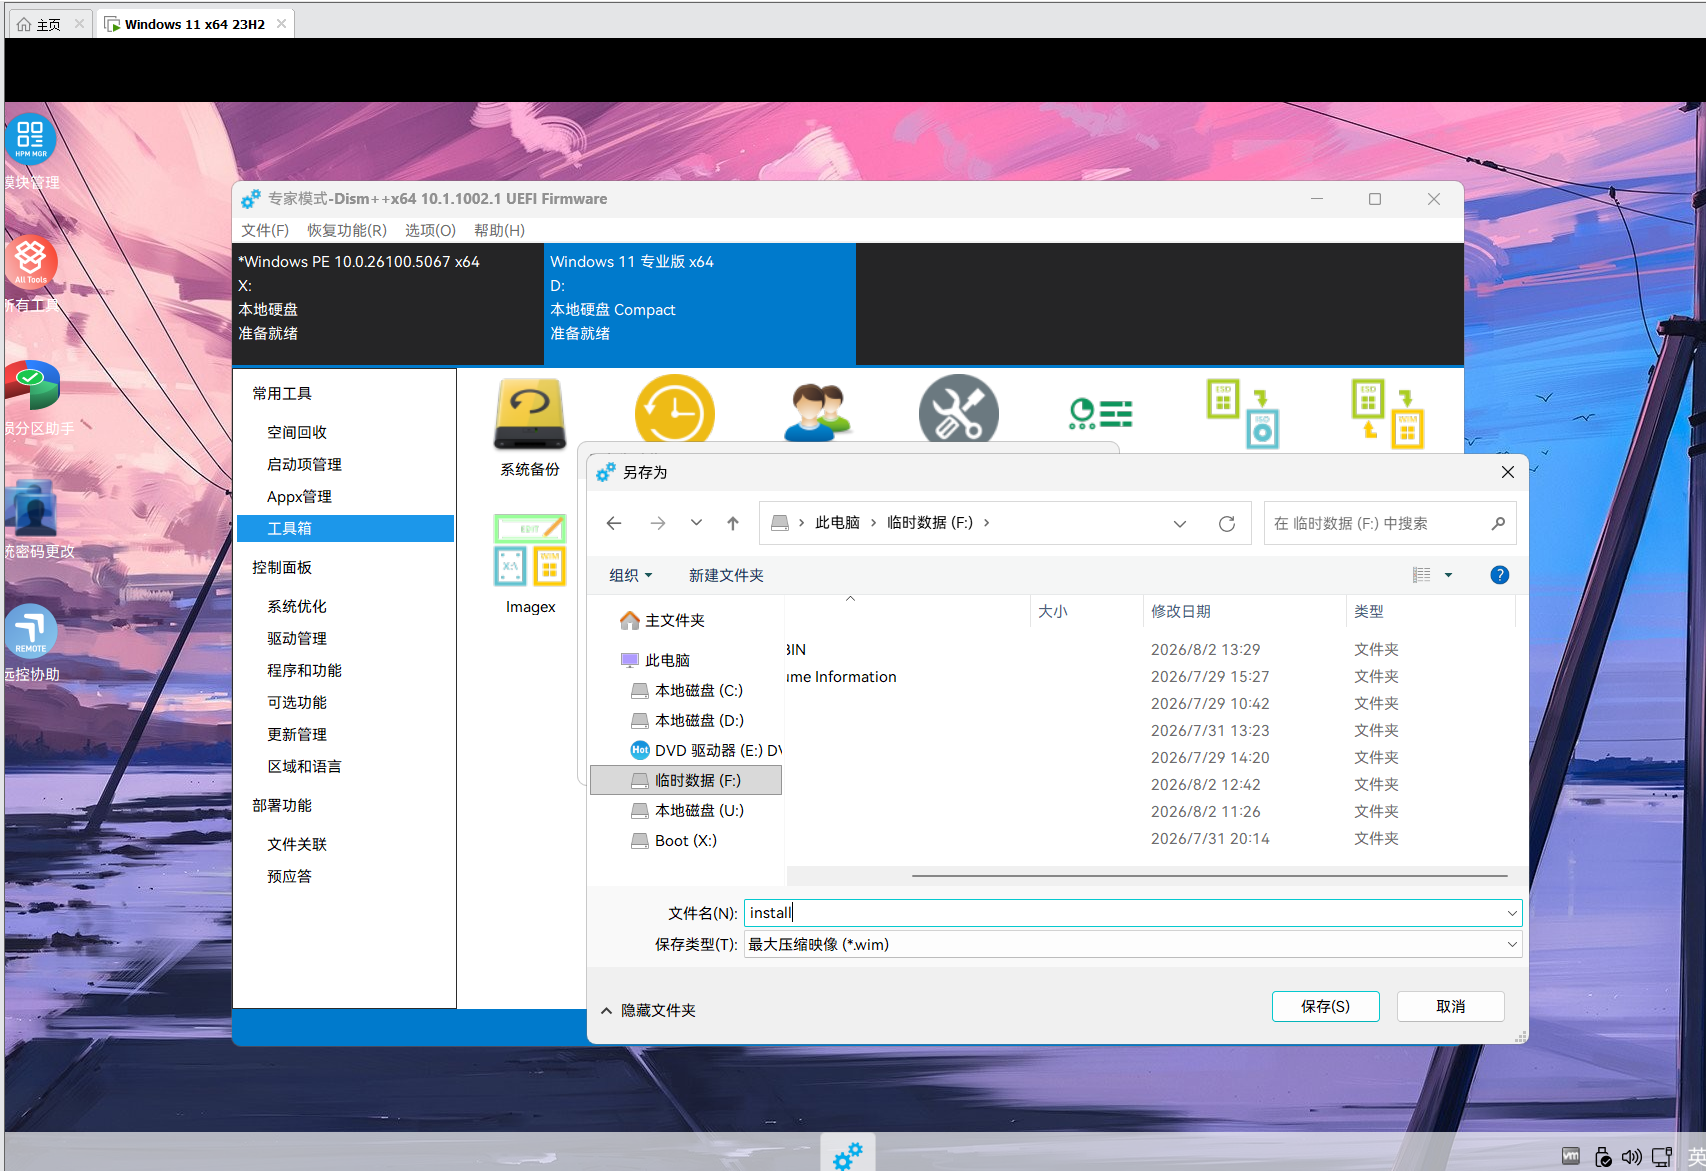Open the volume control in system tray
Viewport: 1706px width, 1171px height.
point(1631,1157)
